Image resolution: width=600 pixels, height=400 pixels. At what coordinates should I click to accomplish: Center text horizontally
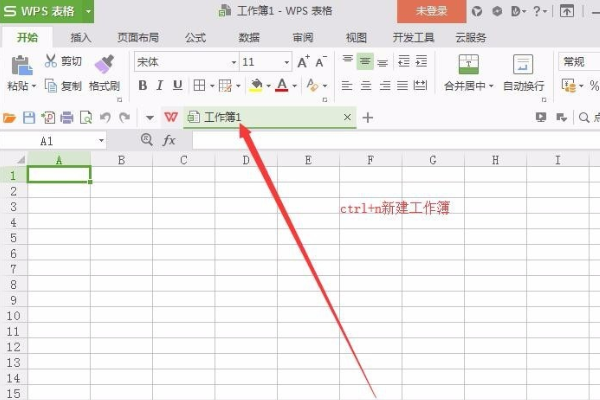(x=366, y=85)
